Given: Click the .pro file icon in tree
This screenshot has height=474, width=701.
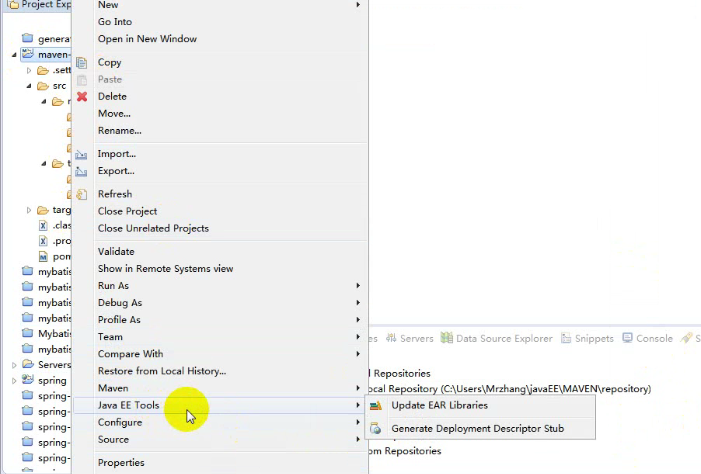Looking at the screenshot, I should [x=43, y=241].
